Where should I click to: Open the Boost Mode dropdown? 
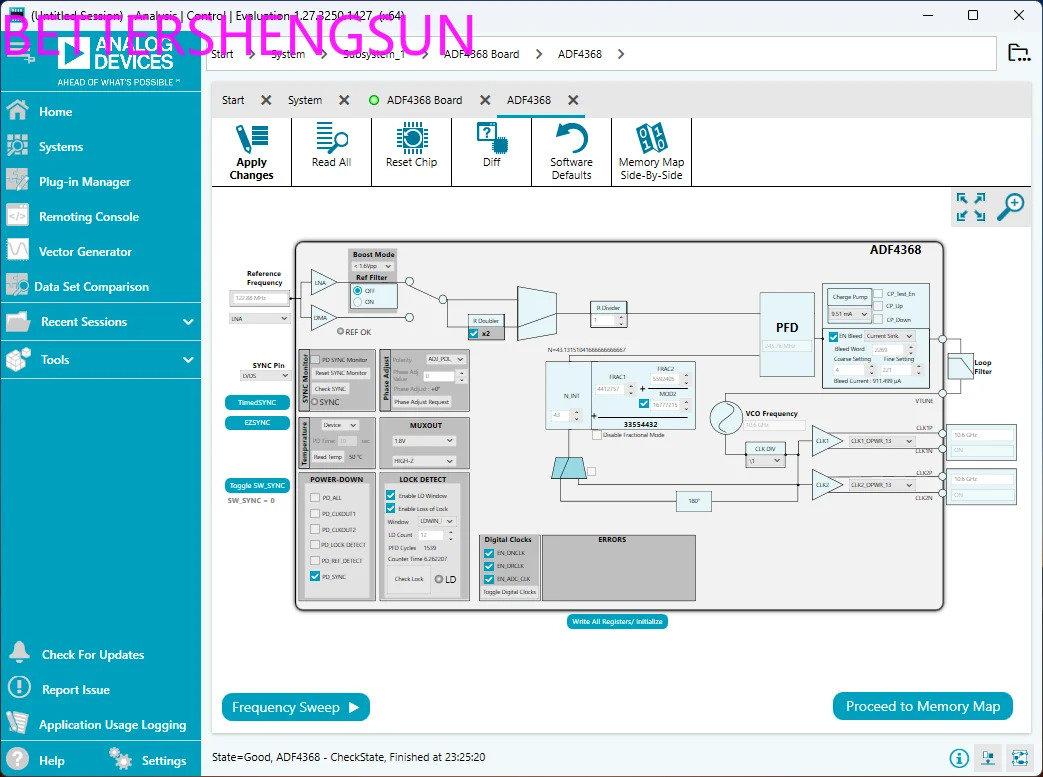372,266
